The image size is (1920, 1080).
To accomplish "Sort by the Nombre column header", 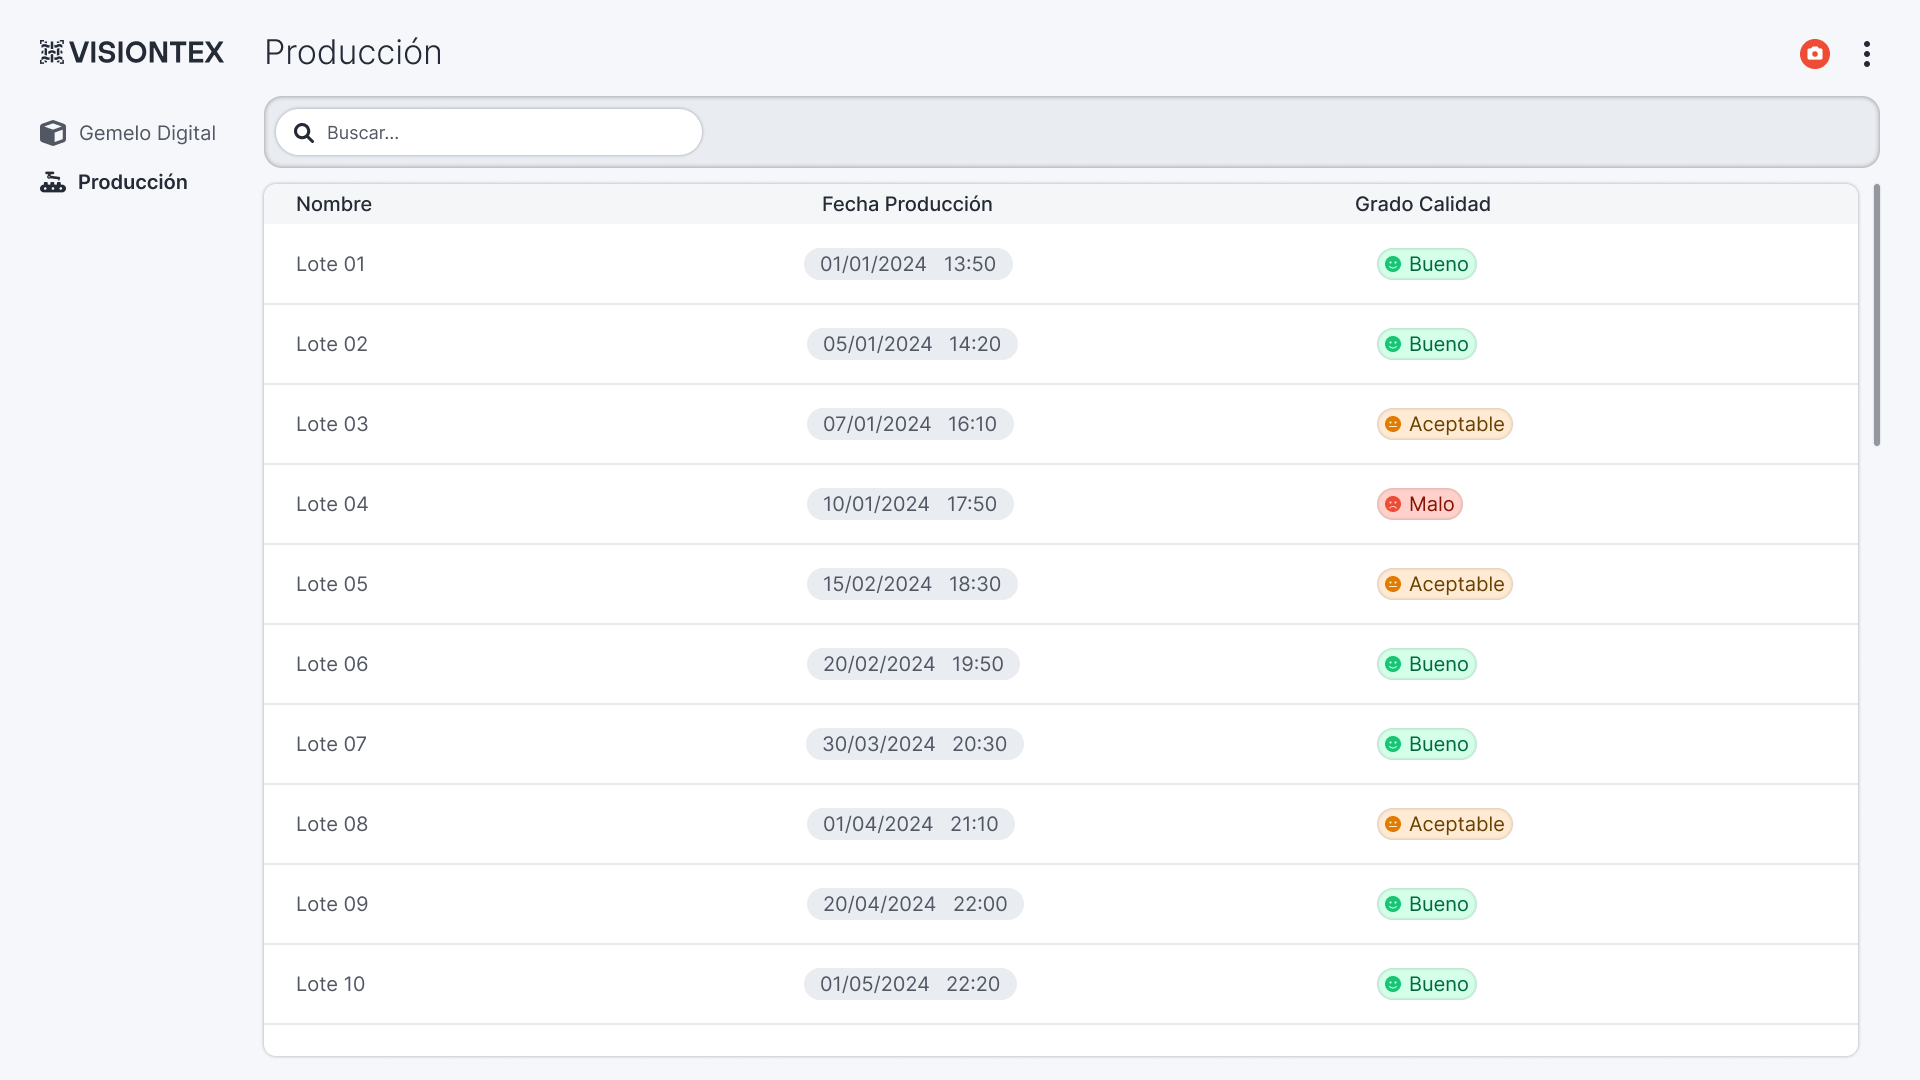I will click(x=334, y=204).
